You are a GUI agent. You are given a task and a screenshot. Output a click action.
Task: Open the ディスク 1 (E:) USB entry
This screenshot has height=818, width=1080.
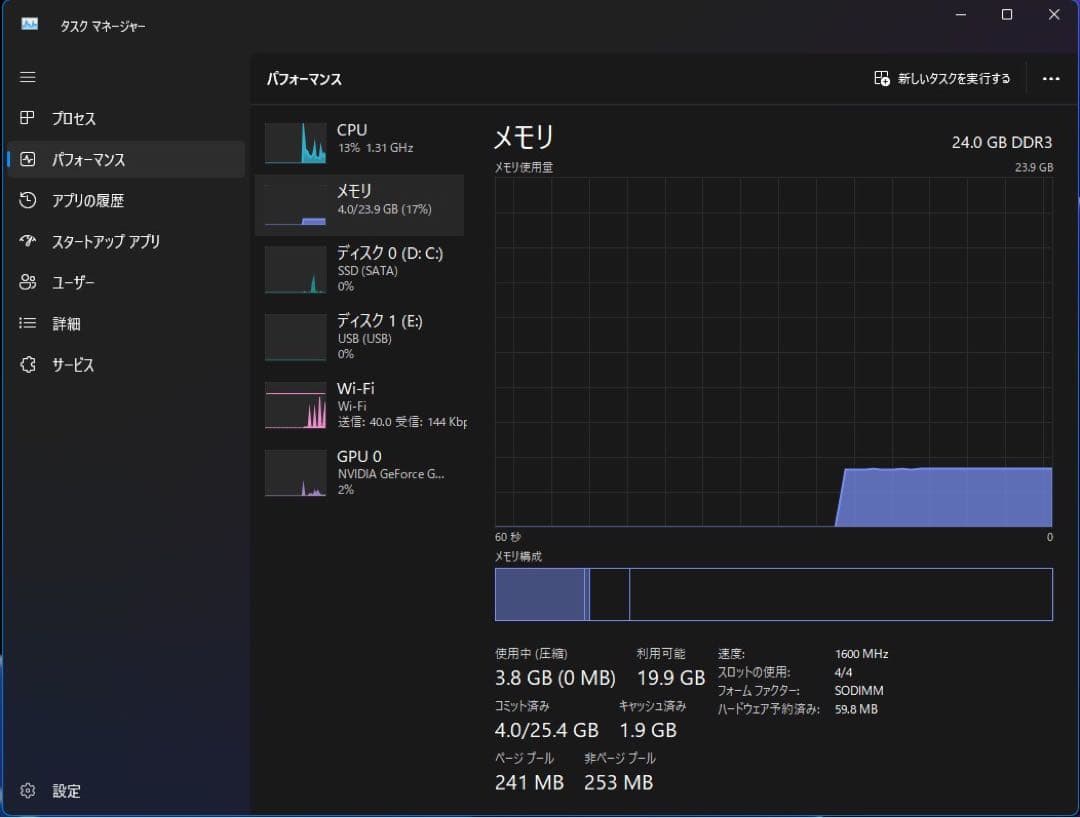[360, 337]
